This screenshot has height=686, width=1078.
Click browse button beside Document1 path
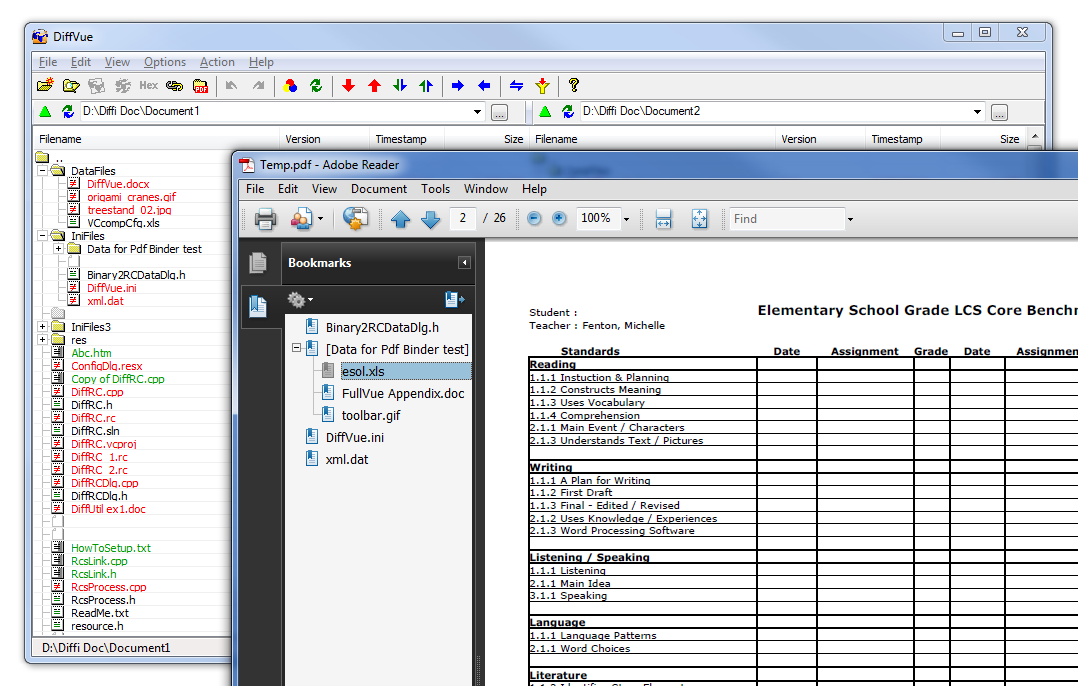[x=500, y=113]
